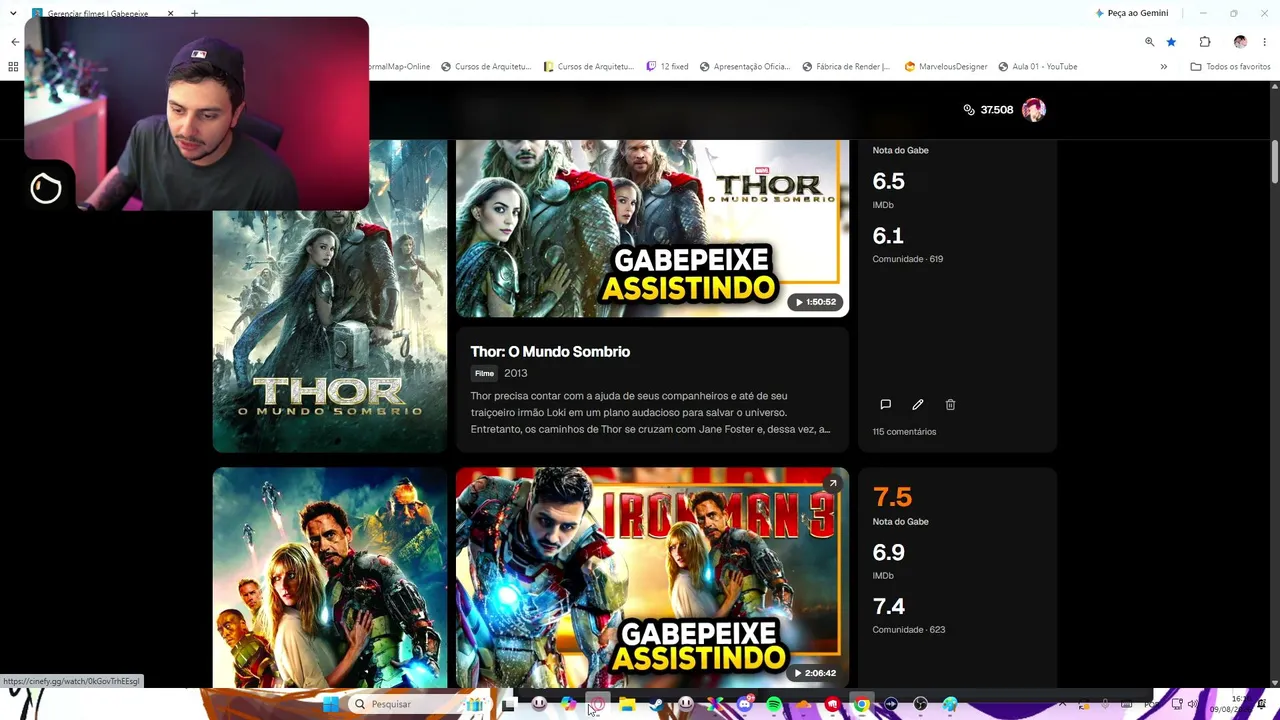Image resolution: width=1280 pixels, height=720 pixels.
Task: Click the Windows taskbar search box
Action: point(418,704)
